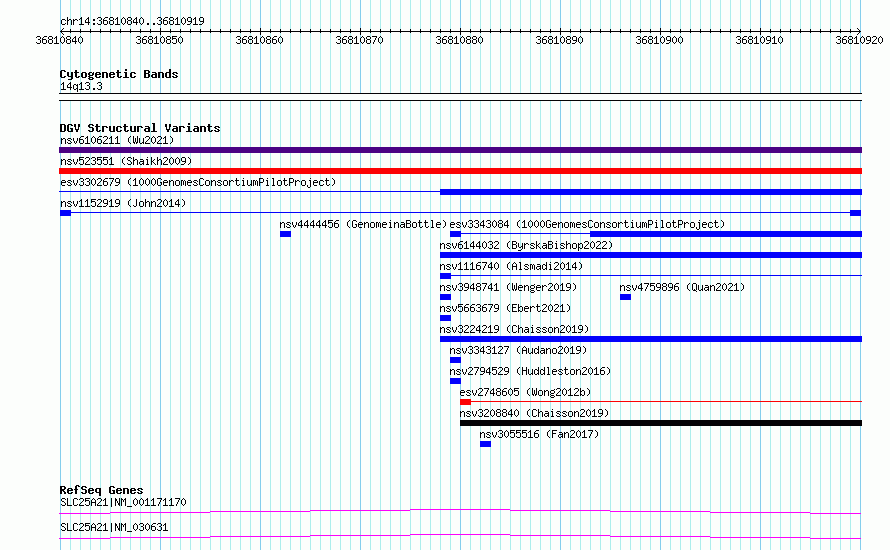Open variant label nsv3224219 (Chaisson2019)
The width and height of the screenshot is (890, 550).
click(514, 329)
